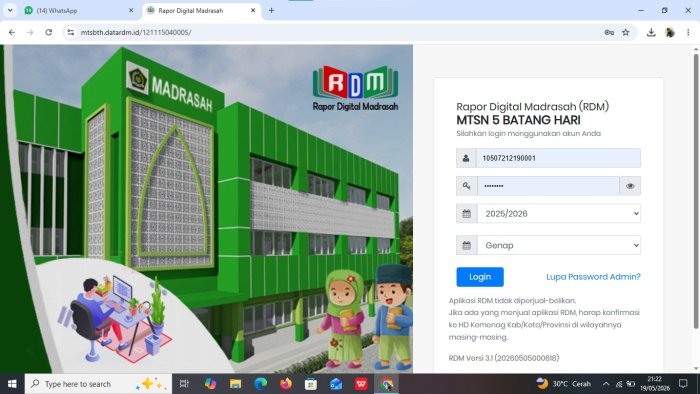
Task: Open a new browser tab
Action: pos(271,10)
